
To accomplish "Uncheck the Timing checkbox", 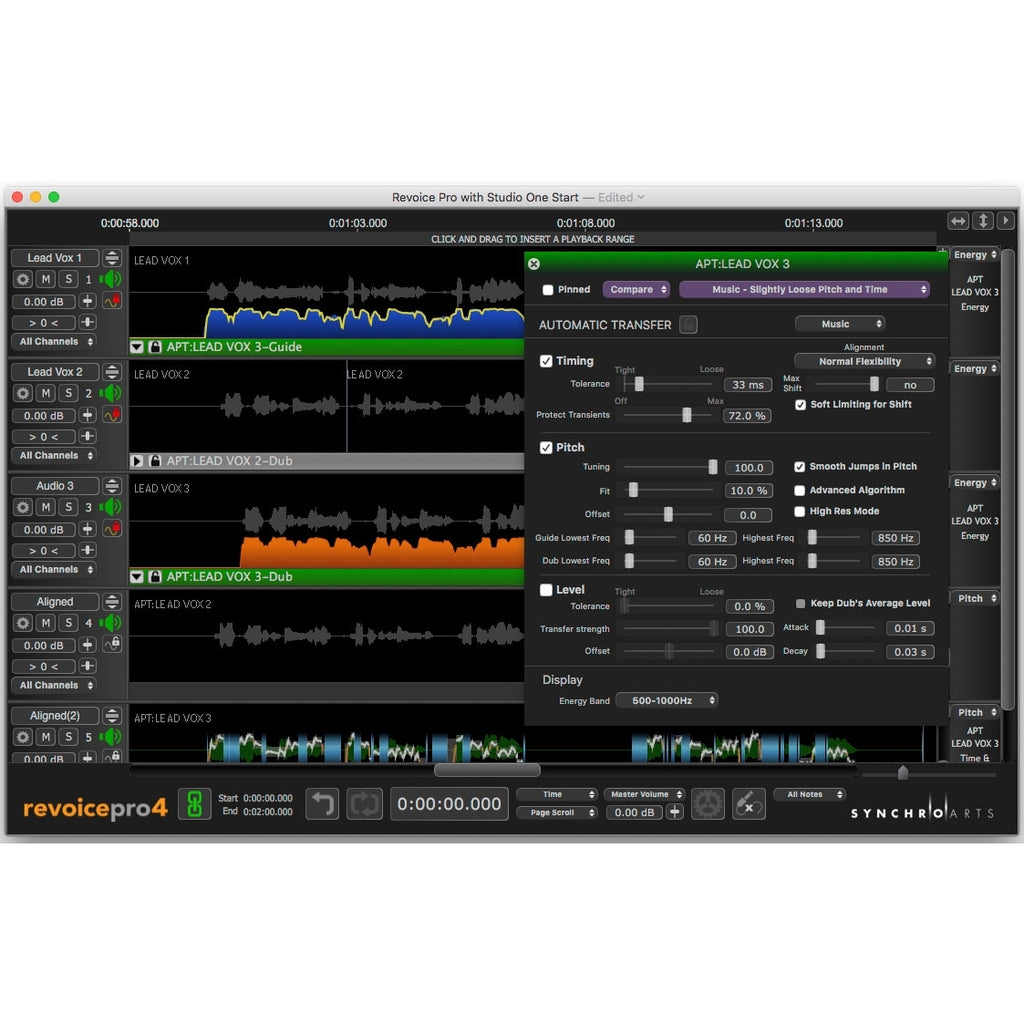I will (x=546, y=361).
